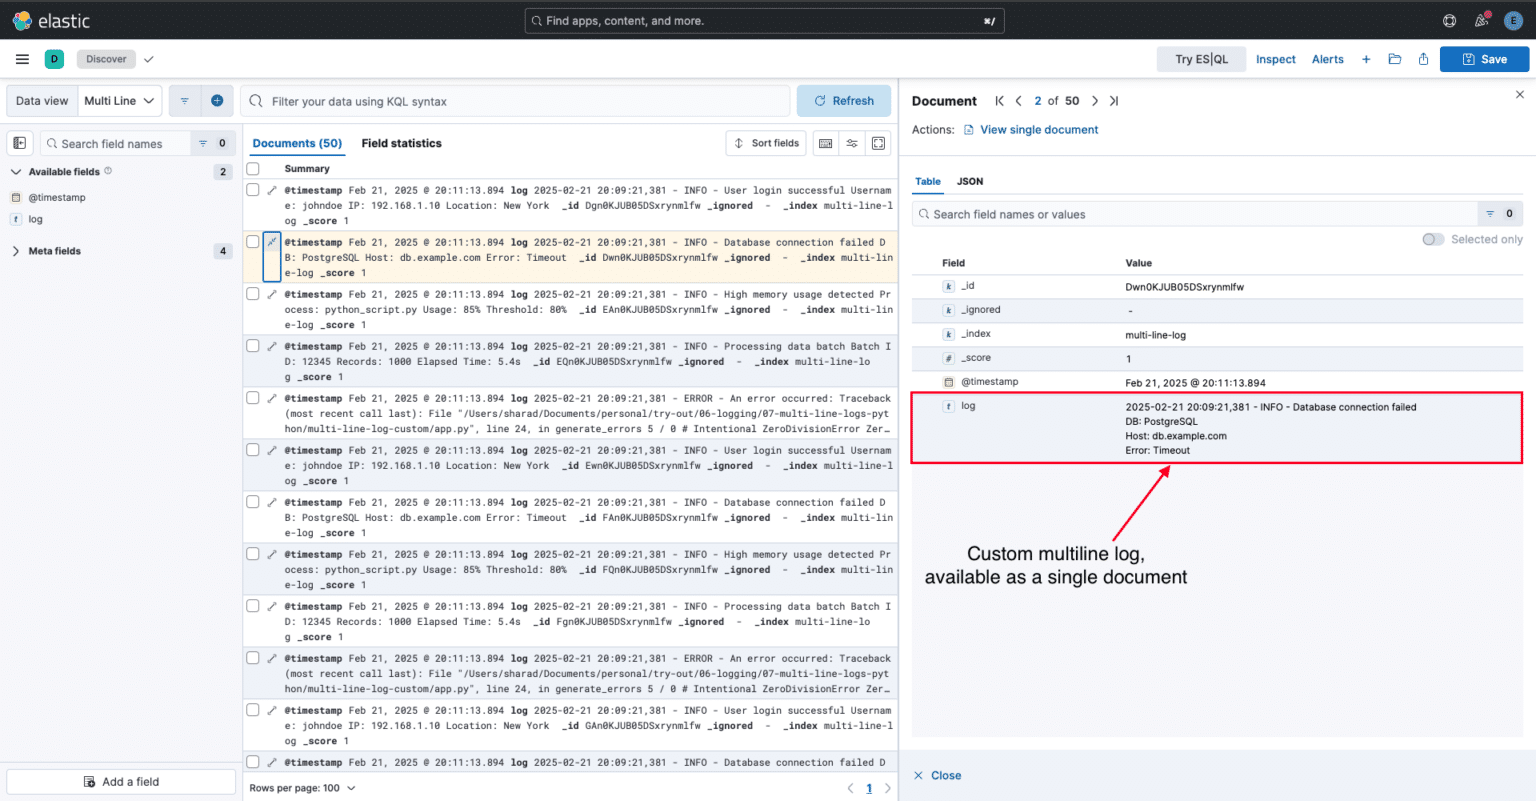Open the Multi Line data view dropdown
The height and width of the screenshot is (801, 1536).
tap(119, 100)
